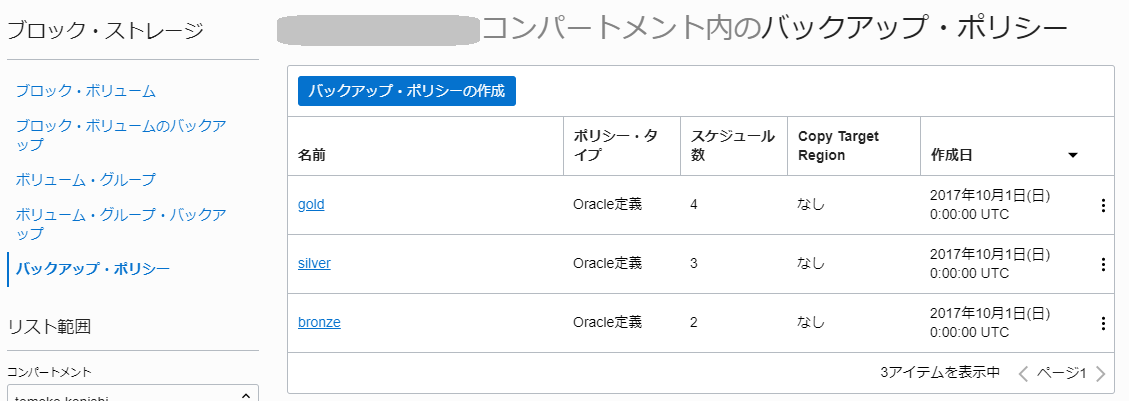Go to previous page arrow
The width and height of the screenshot is (1129, 401).
pos(1023,374)
